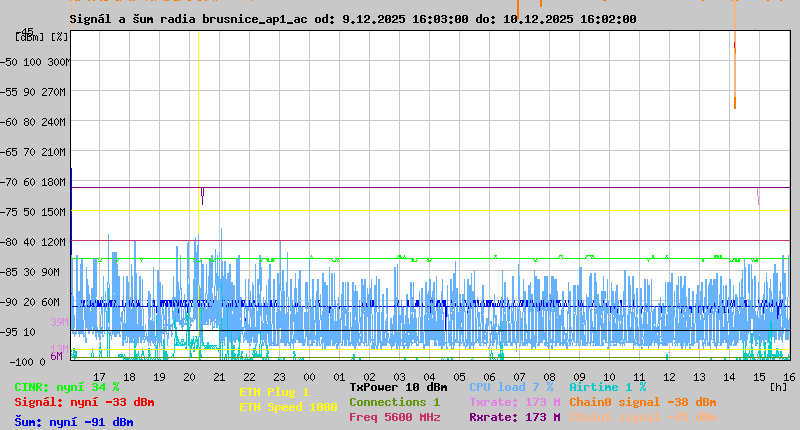Select the purple Rxrate 173 M label

coord(514,417)
